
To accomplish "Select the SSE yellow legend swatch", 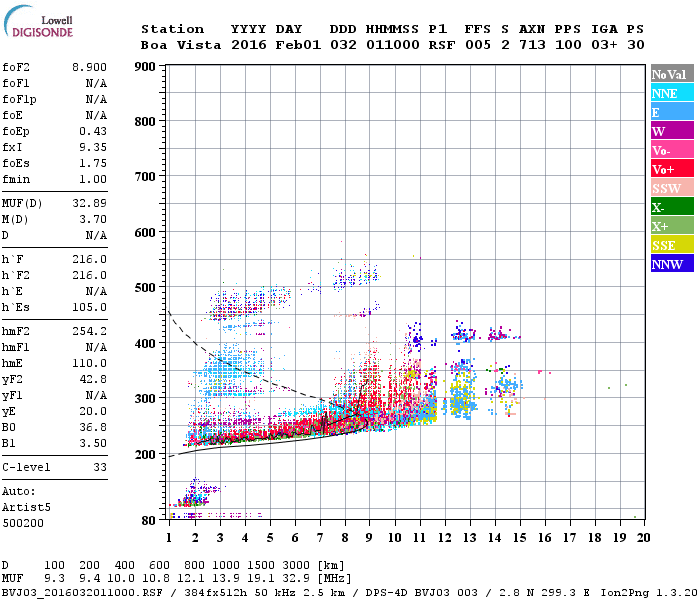I will coord(672,245).
